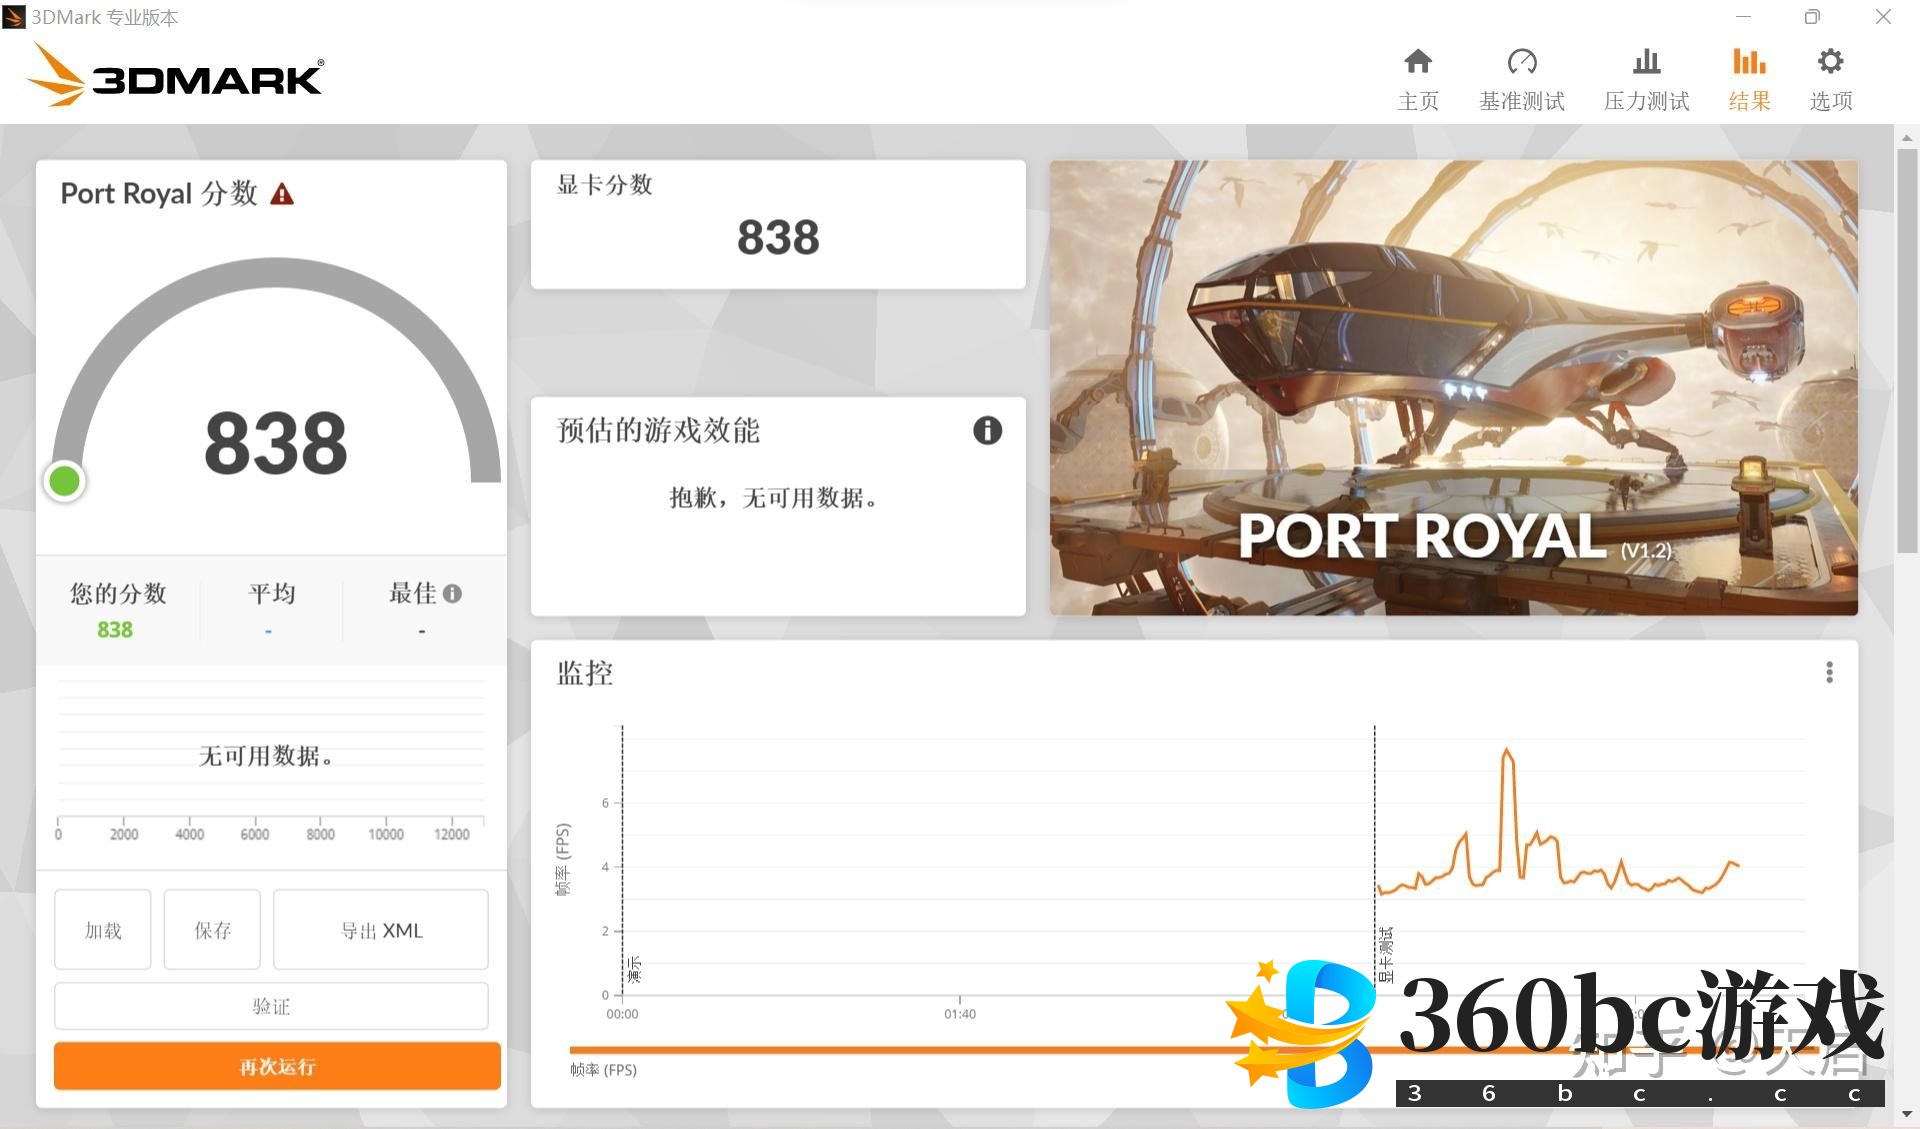Click the 验证 (Validate) button
This screenshot has width=1920, height=1129.
(x=271, y=1006)
